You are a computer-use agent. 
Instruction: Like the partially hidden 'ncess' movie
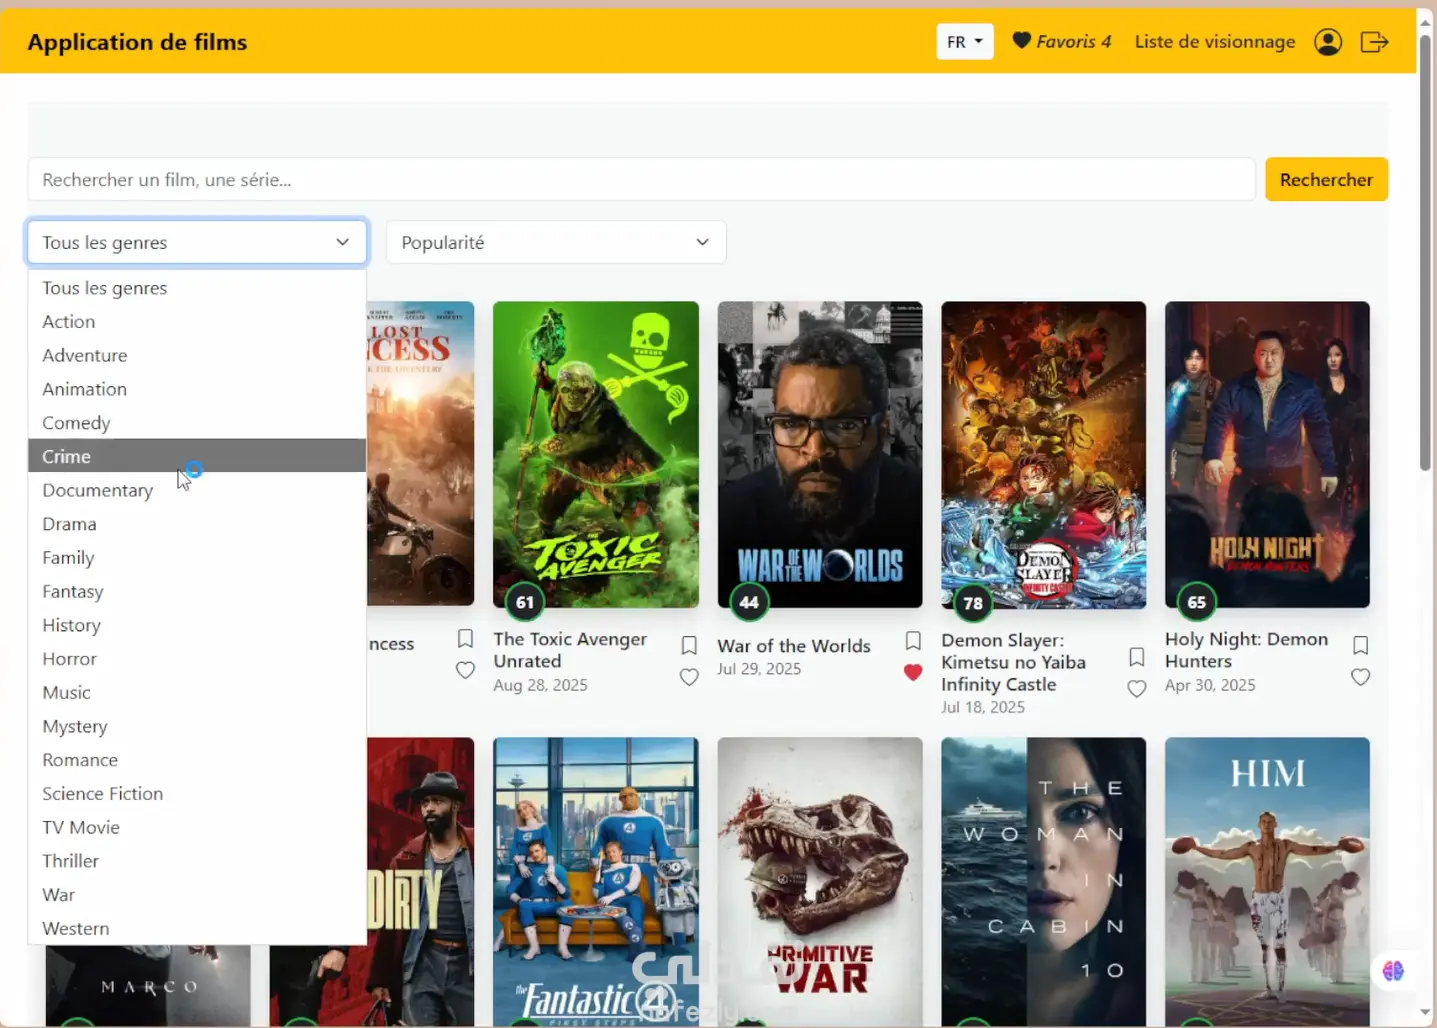pyautogui.click(x=465, y=670)
